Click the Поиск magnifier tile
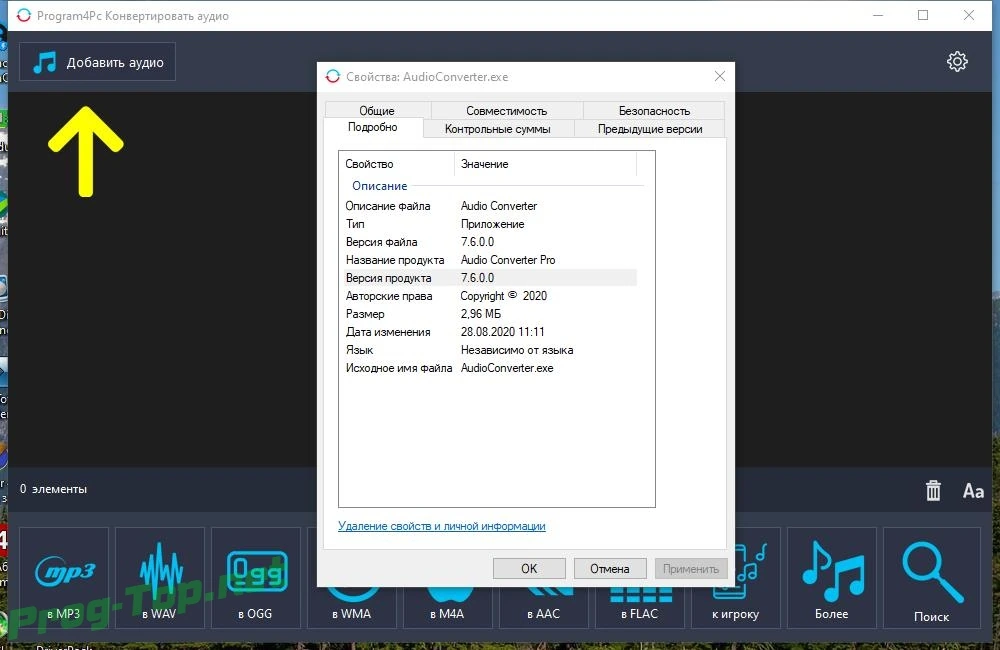The image size is (1000, 650). click(x=932, y=578)
